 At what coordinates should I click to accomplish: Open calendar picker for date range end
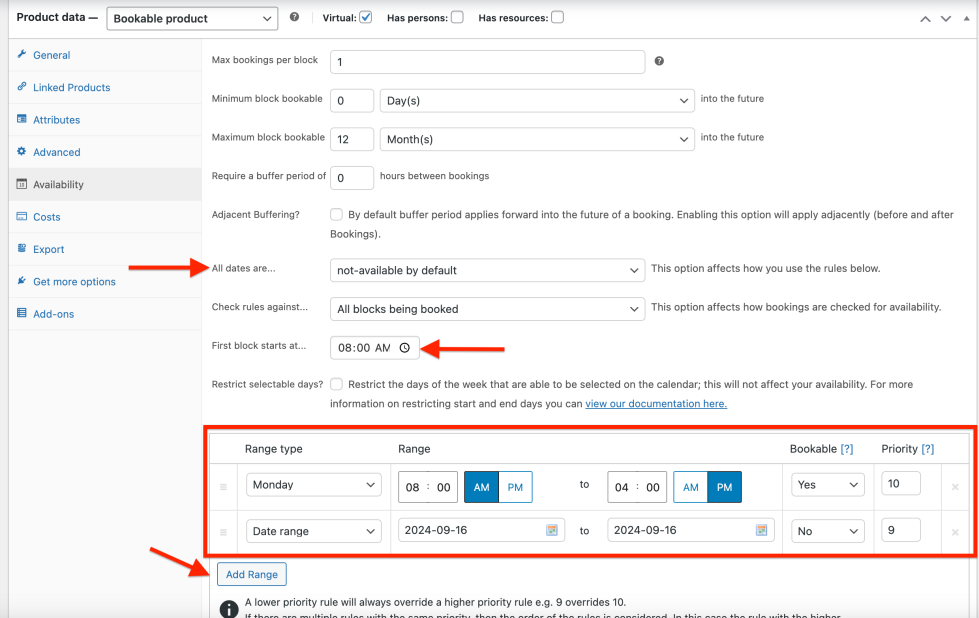pyautogui.click(x=761, y=530)
